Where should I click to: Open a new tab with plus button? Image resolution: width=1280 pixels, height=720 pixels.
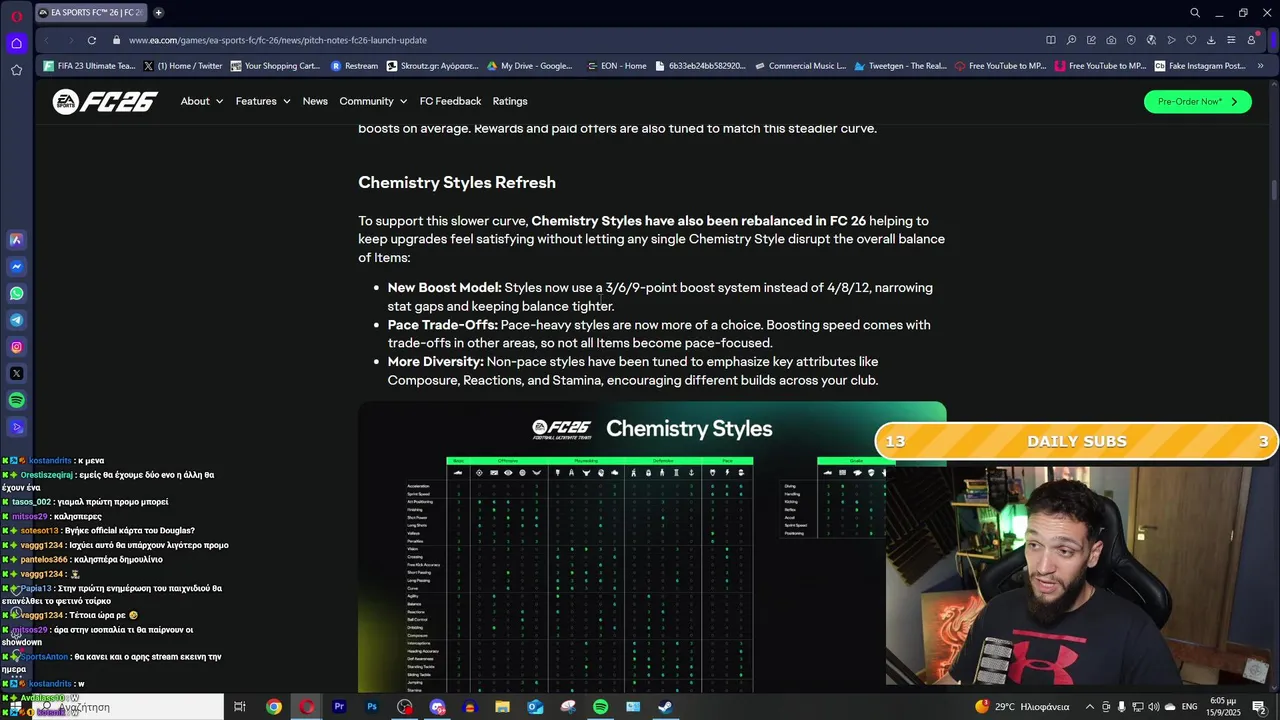[158, 13]
